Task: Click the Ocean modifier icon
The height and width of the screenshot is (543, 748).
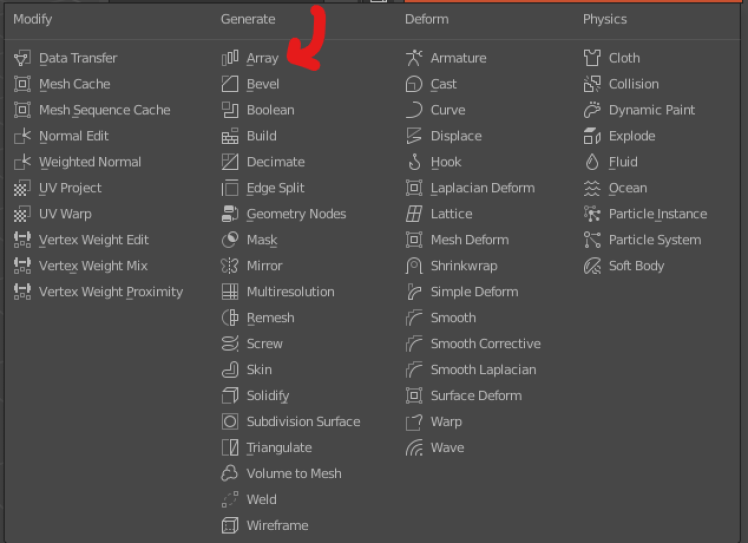Action: [x=592, y=188]
